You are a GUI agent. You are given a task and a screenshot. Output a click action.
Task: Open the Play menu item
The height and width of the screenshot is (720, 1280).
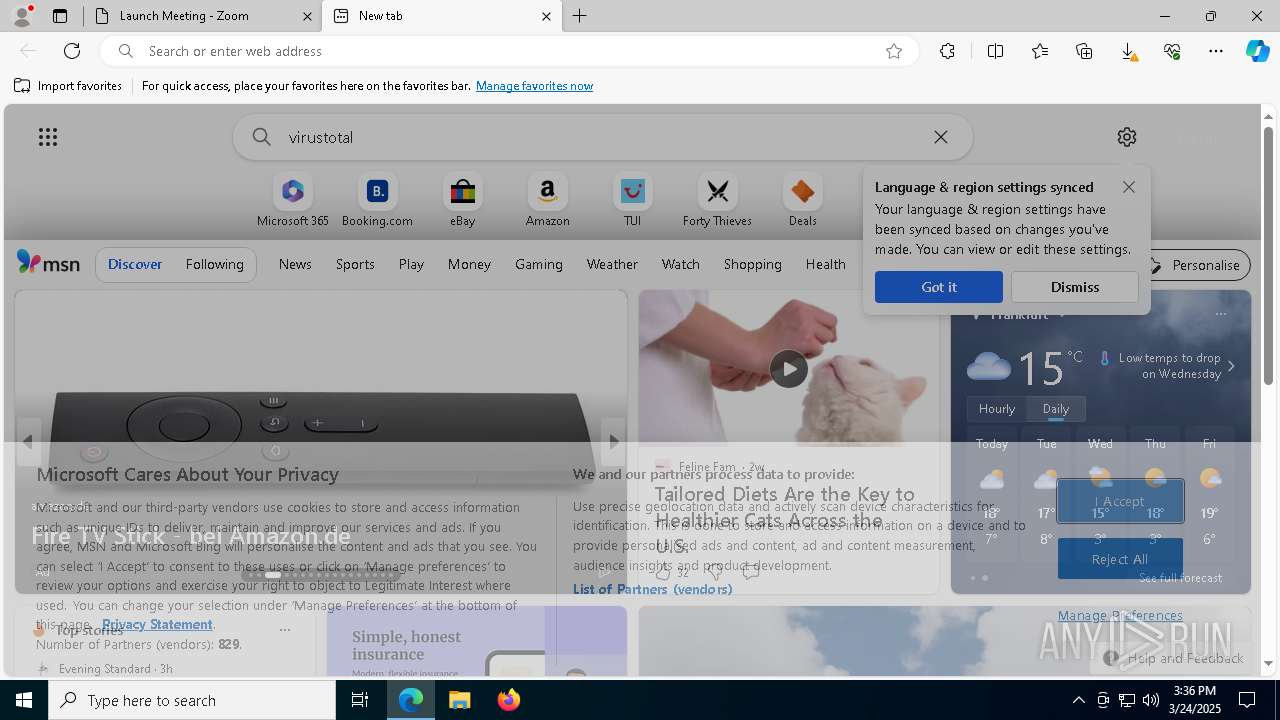click(x=411, y=264)
